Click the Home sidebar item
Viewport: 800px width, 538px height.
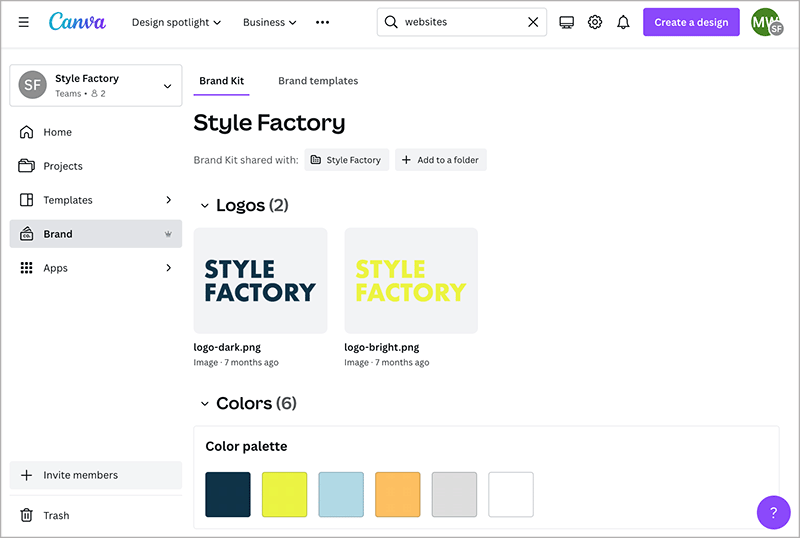[95, 132]
